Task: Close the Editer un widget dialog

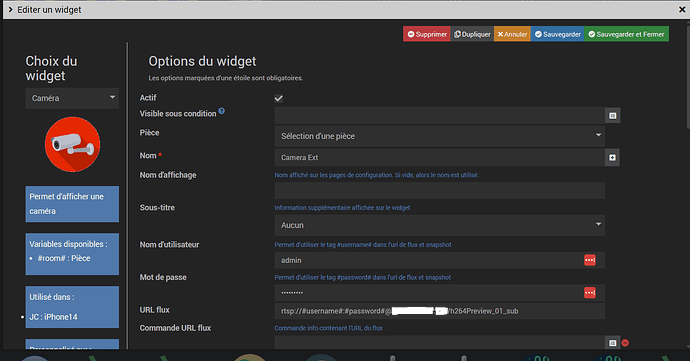Action: click(x=682, y=9)
